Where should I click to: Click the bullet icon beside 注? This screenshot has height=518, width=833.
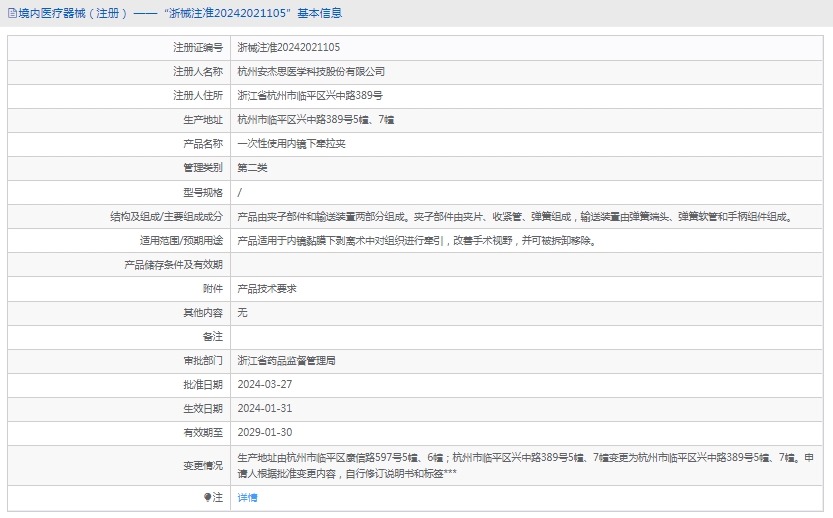(208, 497)
